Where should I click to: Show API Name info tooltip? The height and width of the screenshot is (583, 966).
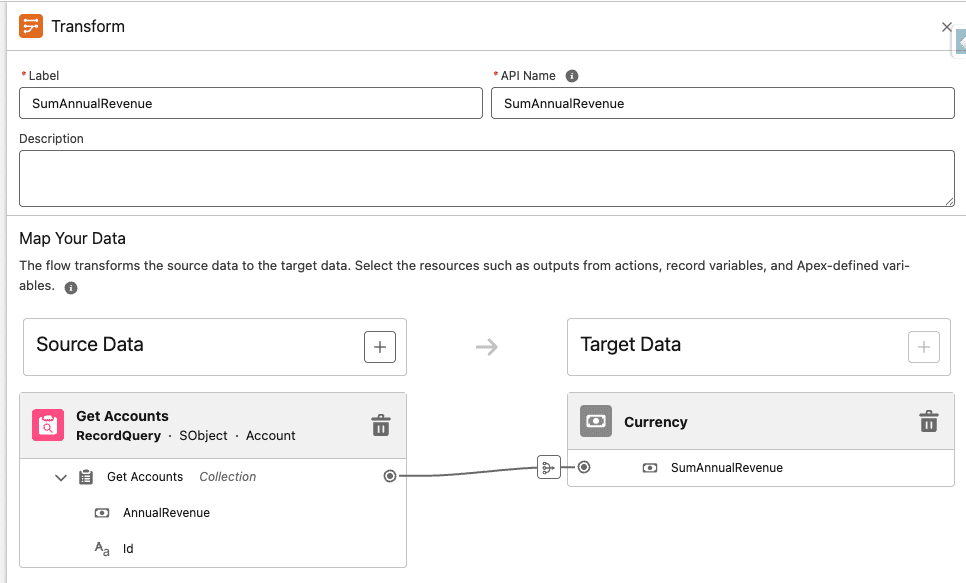click(x=572, y=76)
